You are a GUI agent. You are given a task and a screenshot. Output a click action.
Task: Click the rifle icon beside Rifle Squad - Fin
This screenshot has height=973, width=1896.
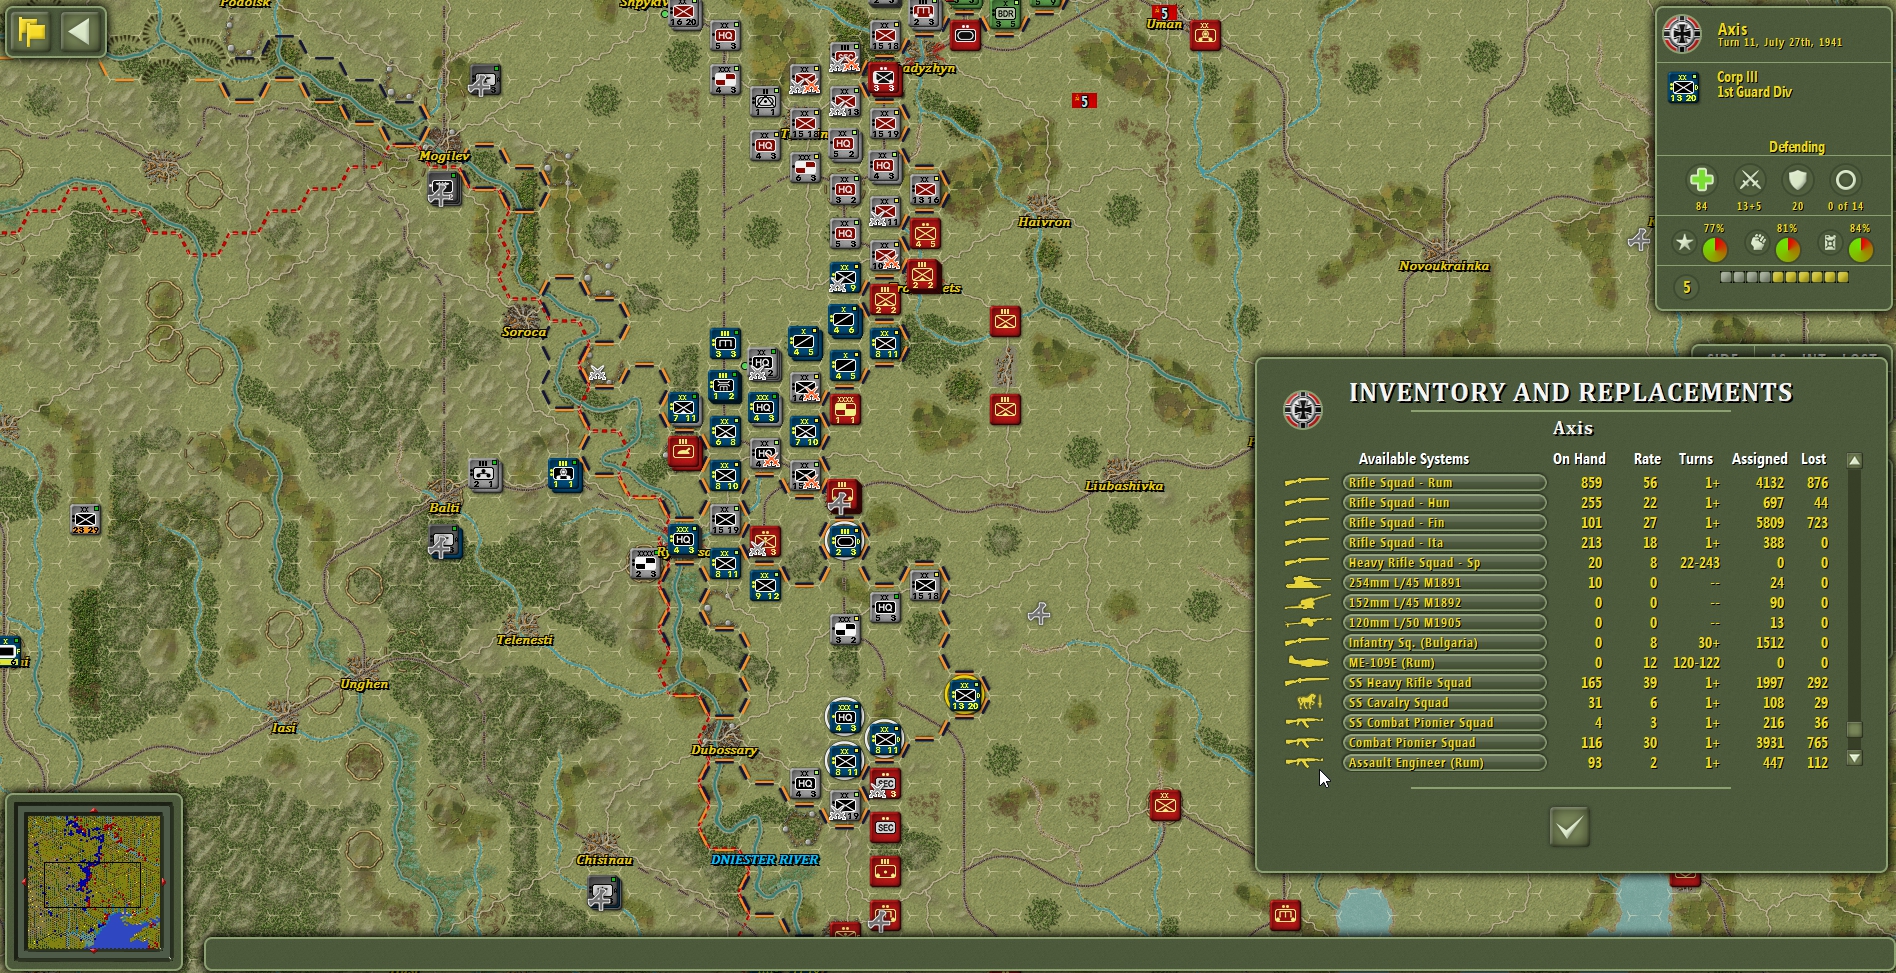click(x=1305, y=521)
